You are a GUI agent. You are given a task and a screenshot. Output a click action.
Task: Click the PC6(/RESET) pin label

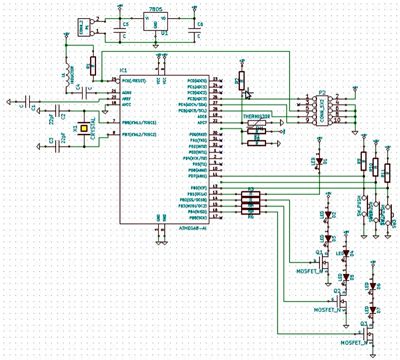coord(134,81)
